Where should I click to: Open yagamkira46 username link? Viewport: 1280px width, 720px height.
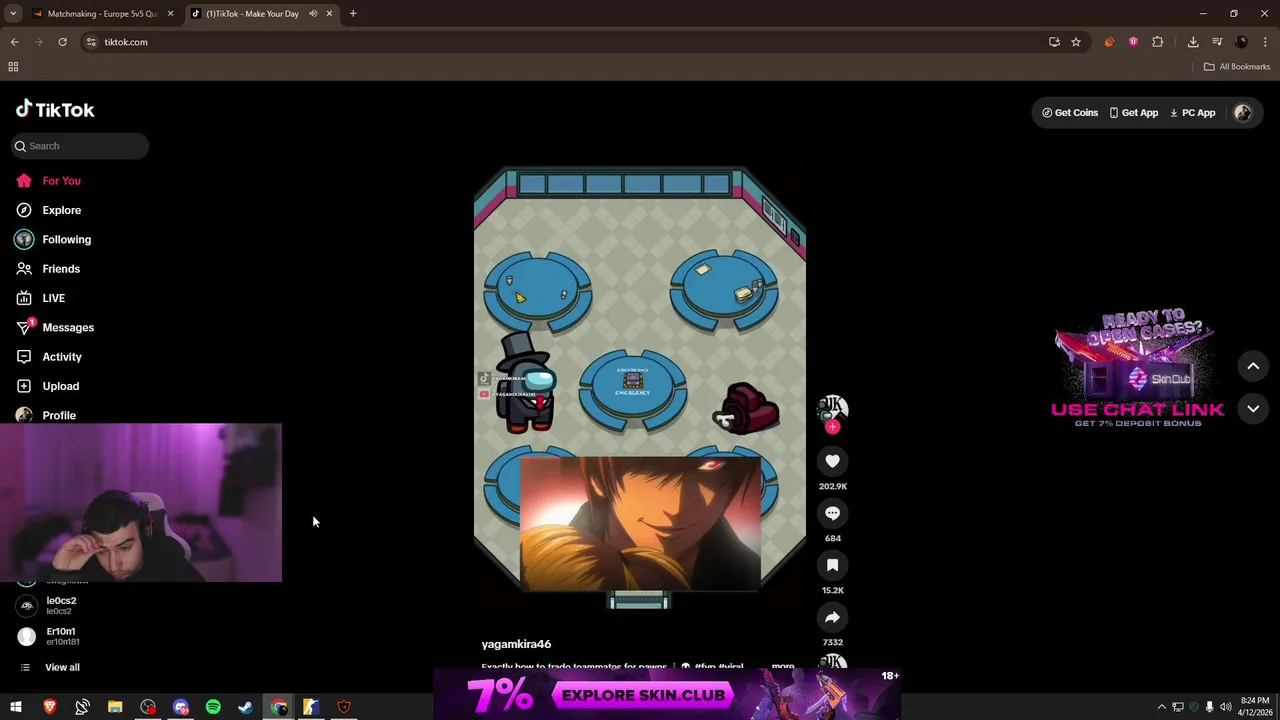coord(516,644)
